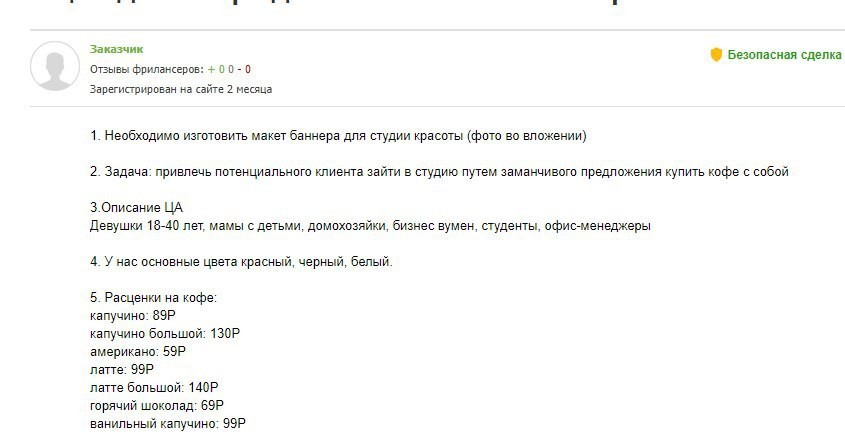Click the line starting Девушки 18-40 лет
This screenshot has width=845, height=442.
pyautogui.click(x=370, y=226)
